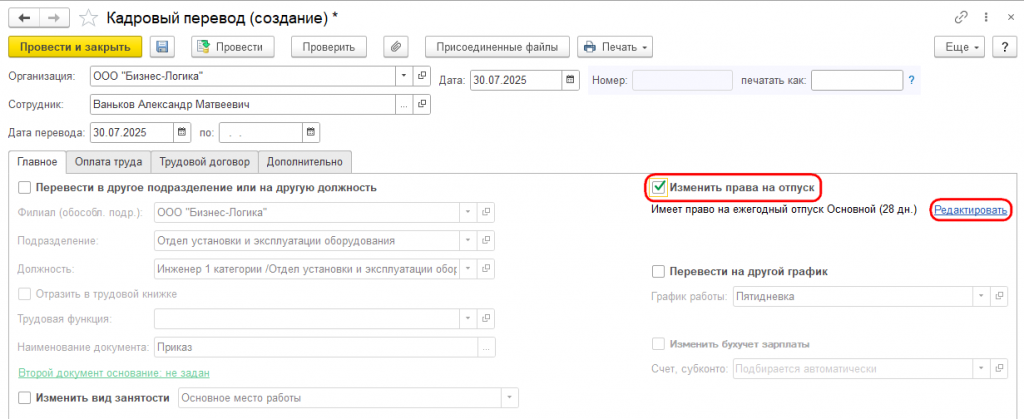This screenshot has height=419, width=1024.
Task: Switch to the Оплата труда tab
Action: [108, 161]
